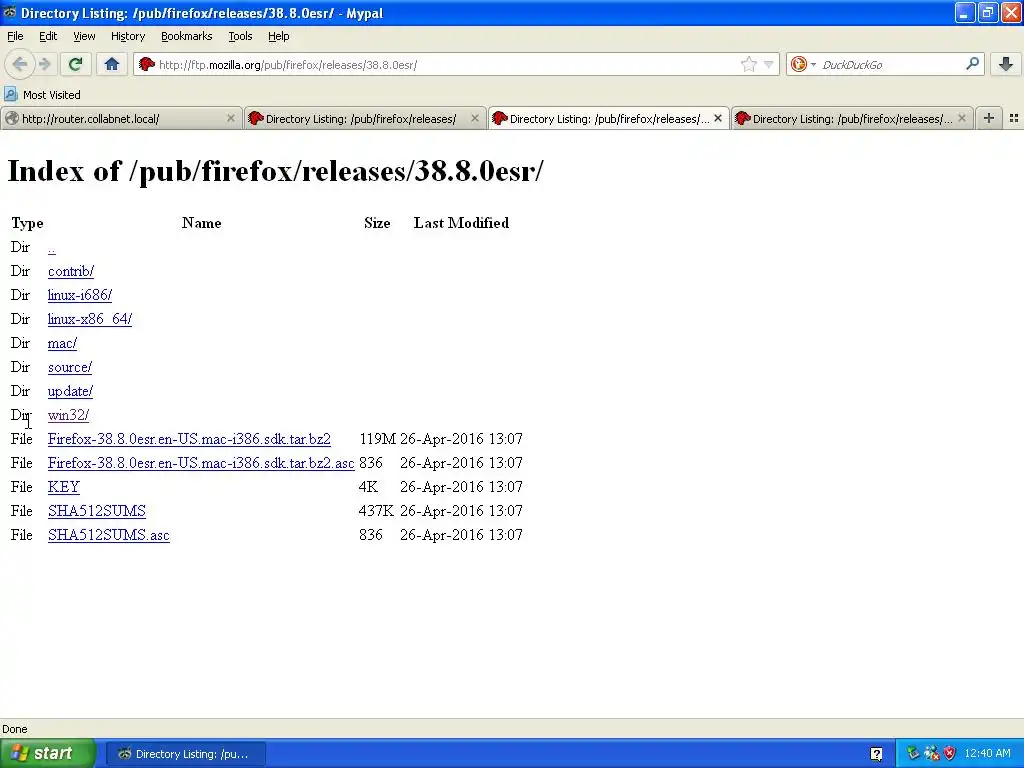The image size is (1024, 768).
Task: Click the search magnifier icon
Action: (x=972, y=64)
